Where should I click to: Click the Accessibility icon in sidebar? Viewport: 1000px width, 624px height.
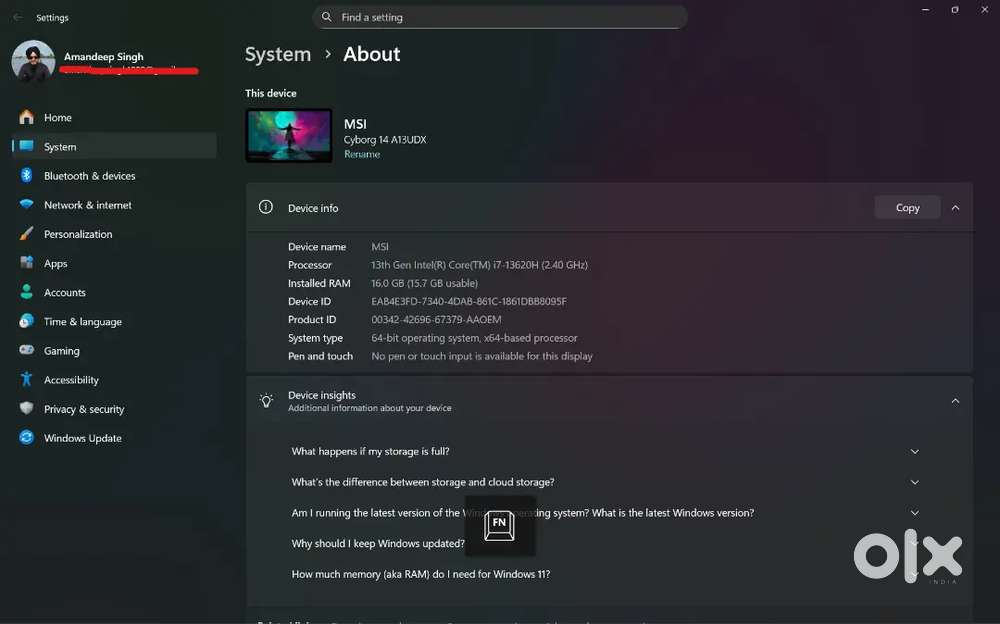[26, 380]
